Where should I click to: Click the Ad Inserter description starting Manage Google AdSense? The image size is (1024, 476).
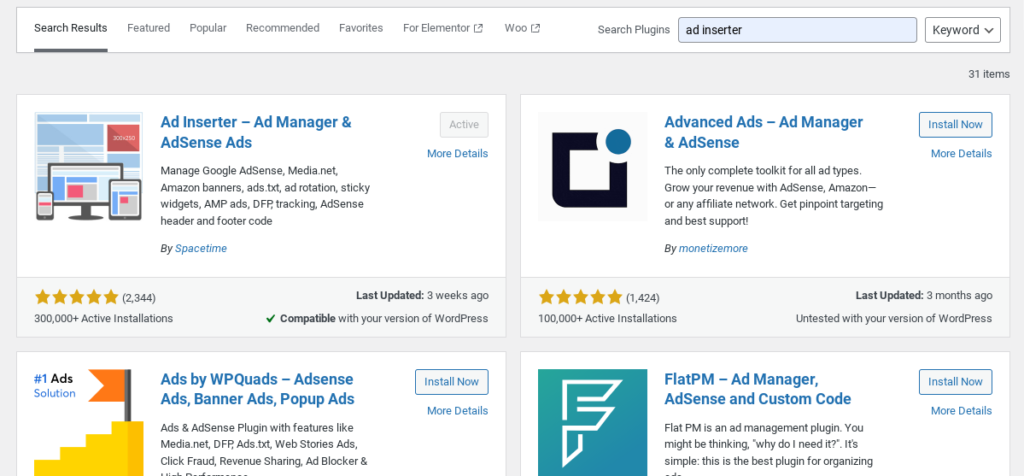point(265,196)
